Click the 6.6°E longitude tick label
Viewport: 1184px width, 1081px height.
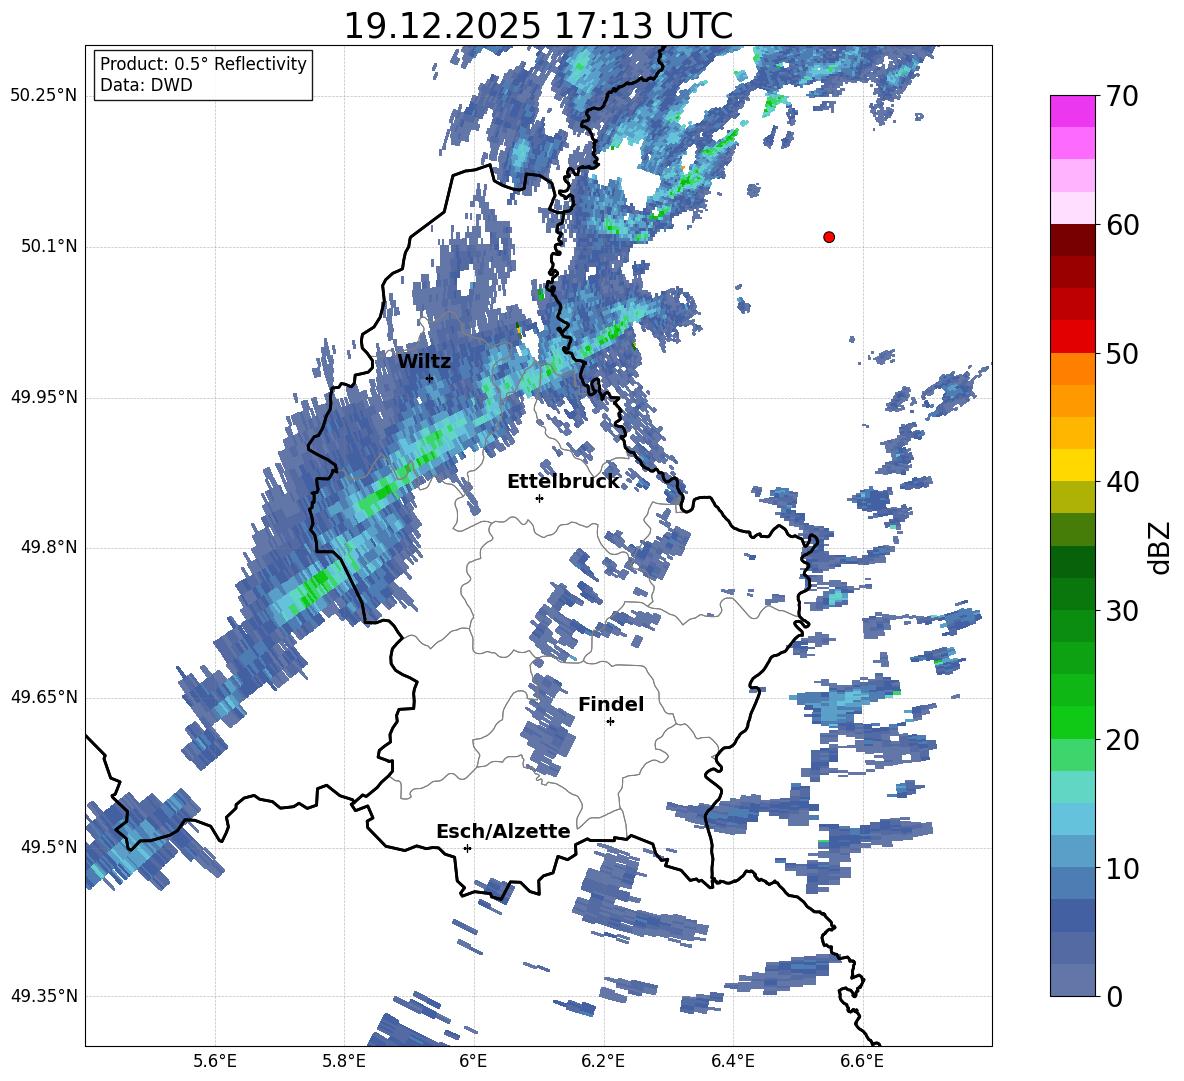pyautogui.click(x=862, y=1061)
